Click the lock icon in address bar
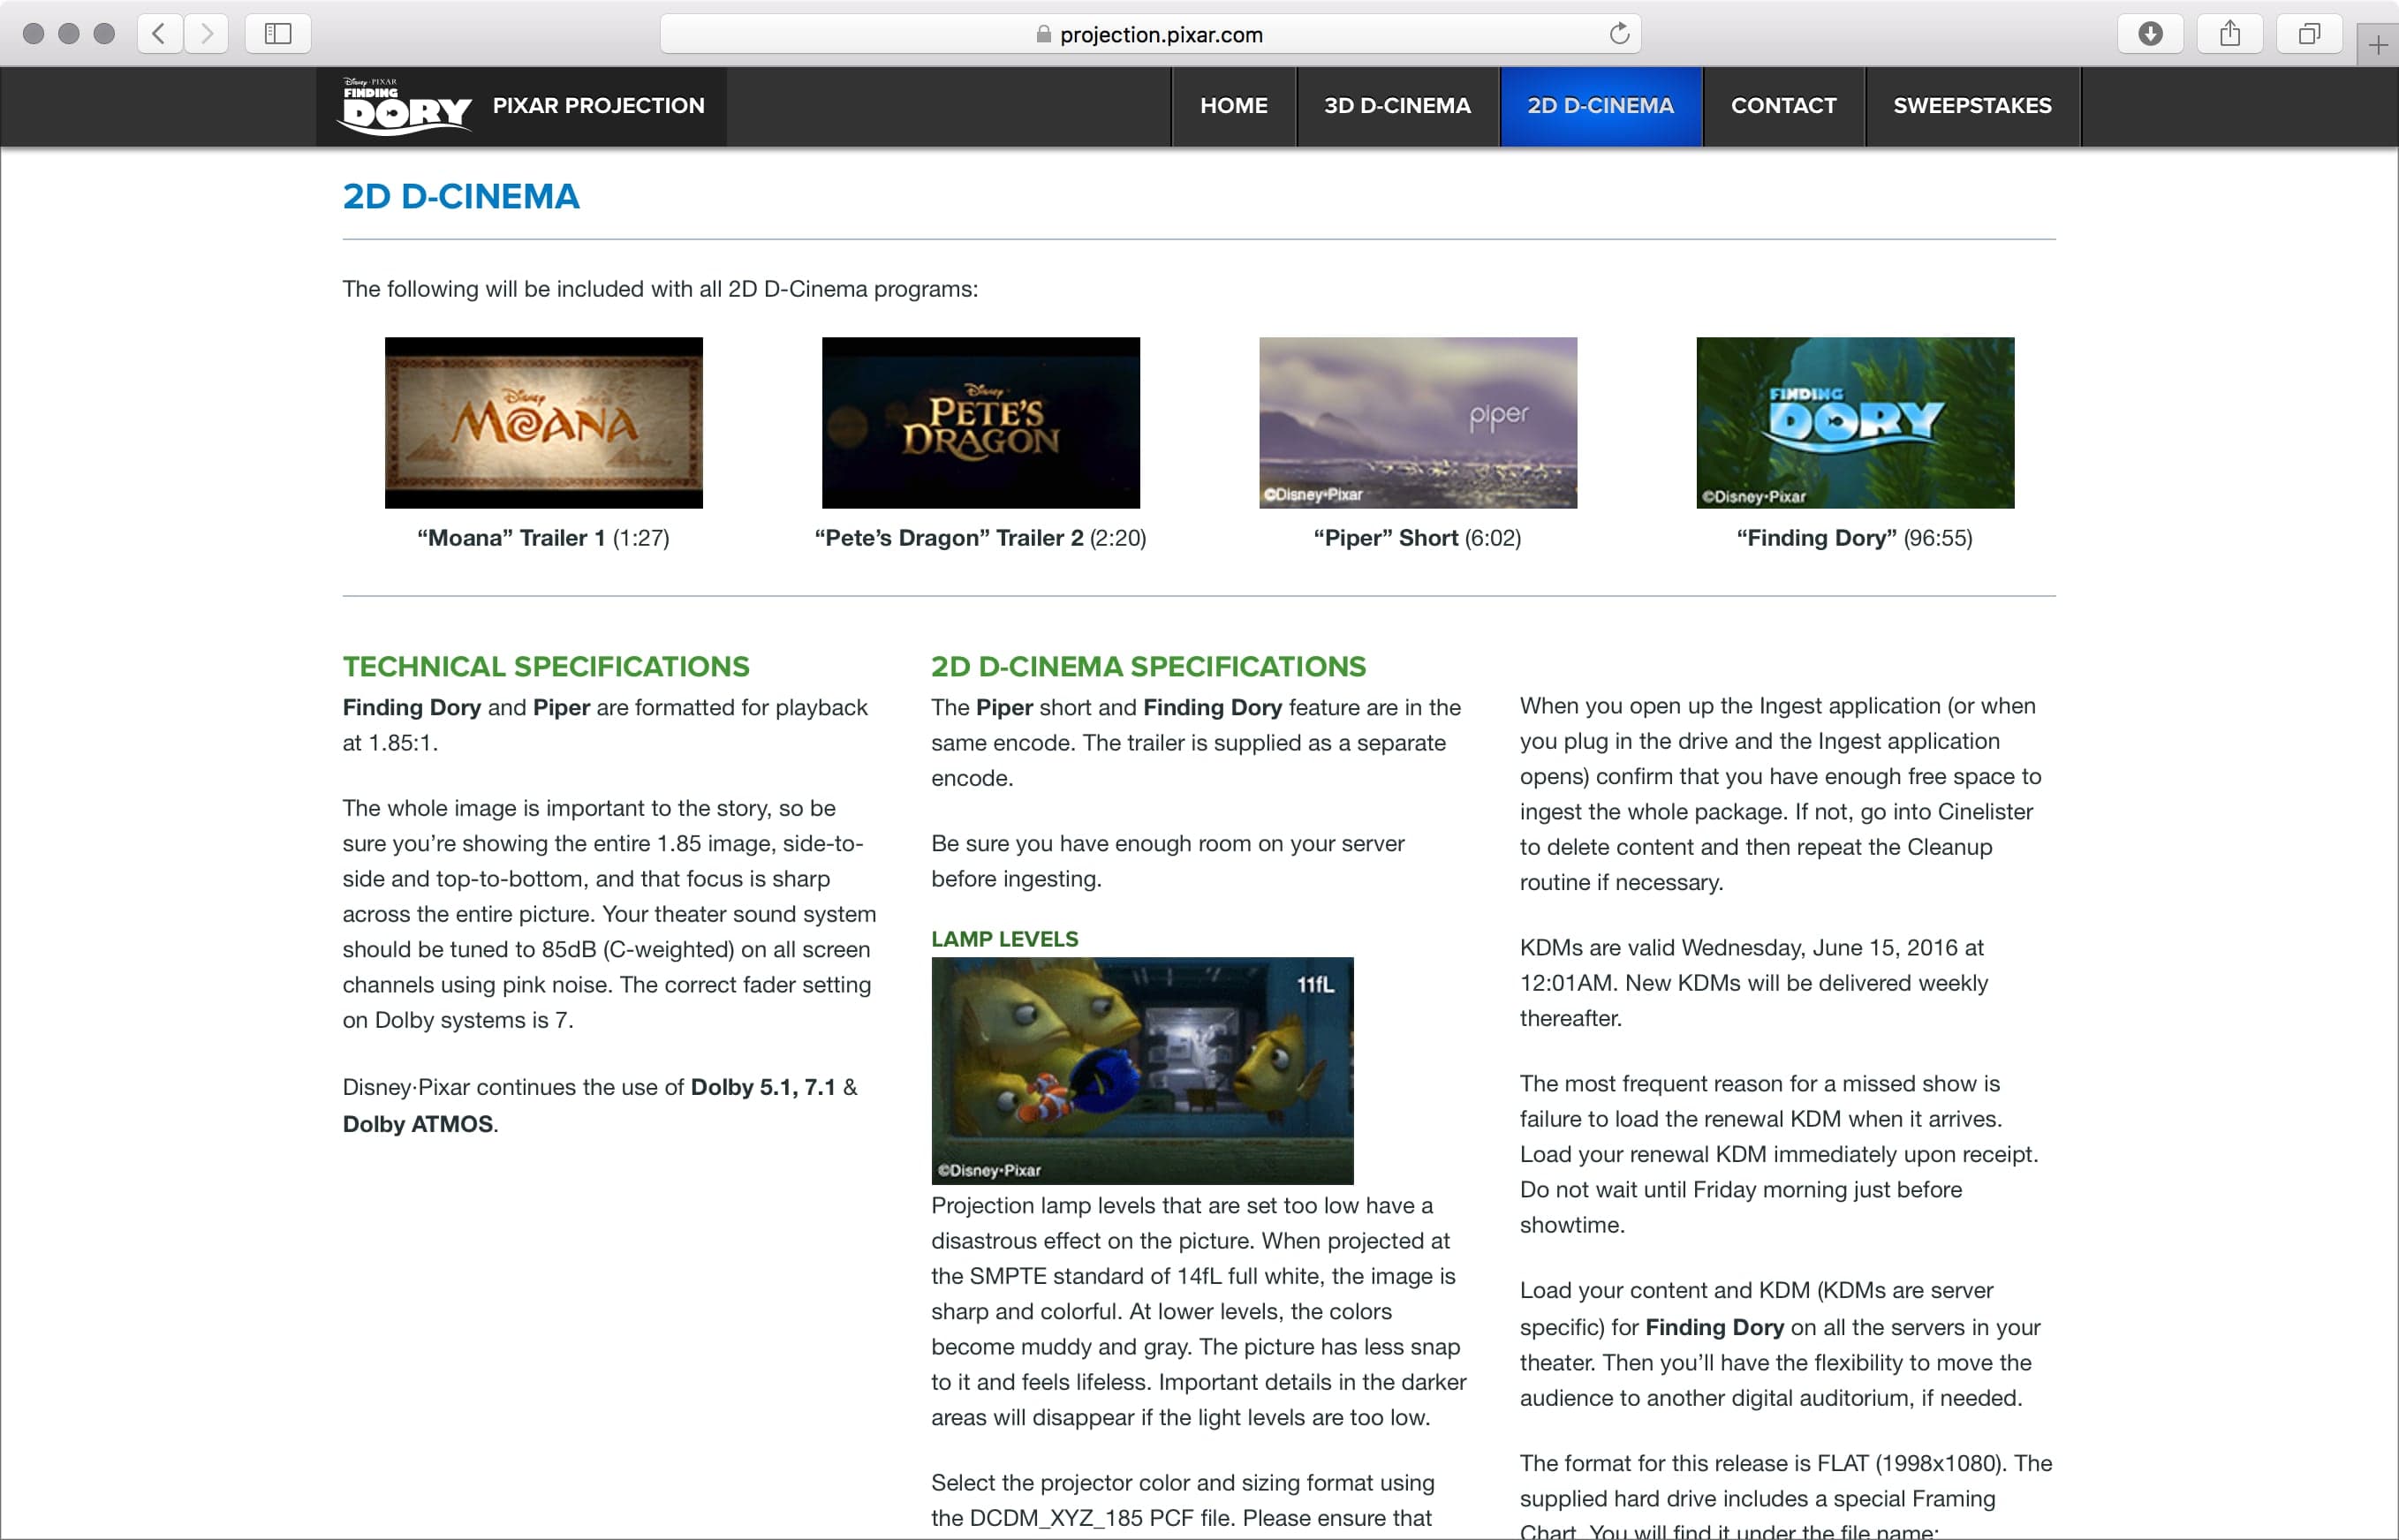Screen dimensions: 2399x1540 click(x=1043, y=34)
